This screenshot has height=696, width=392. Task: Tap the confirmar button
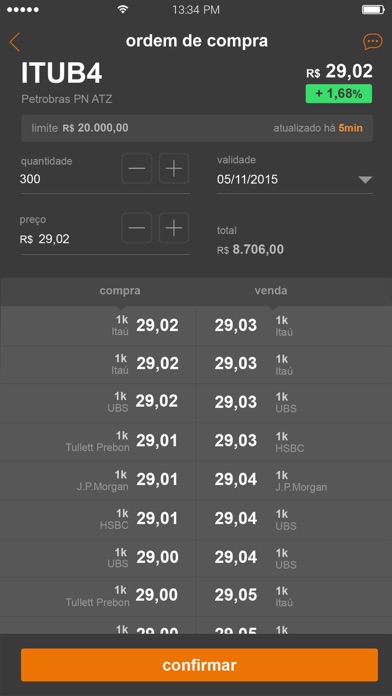tap(199, 665)
